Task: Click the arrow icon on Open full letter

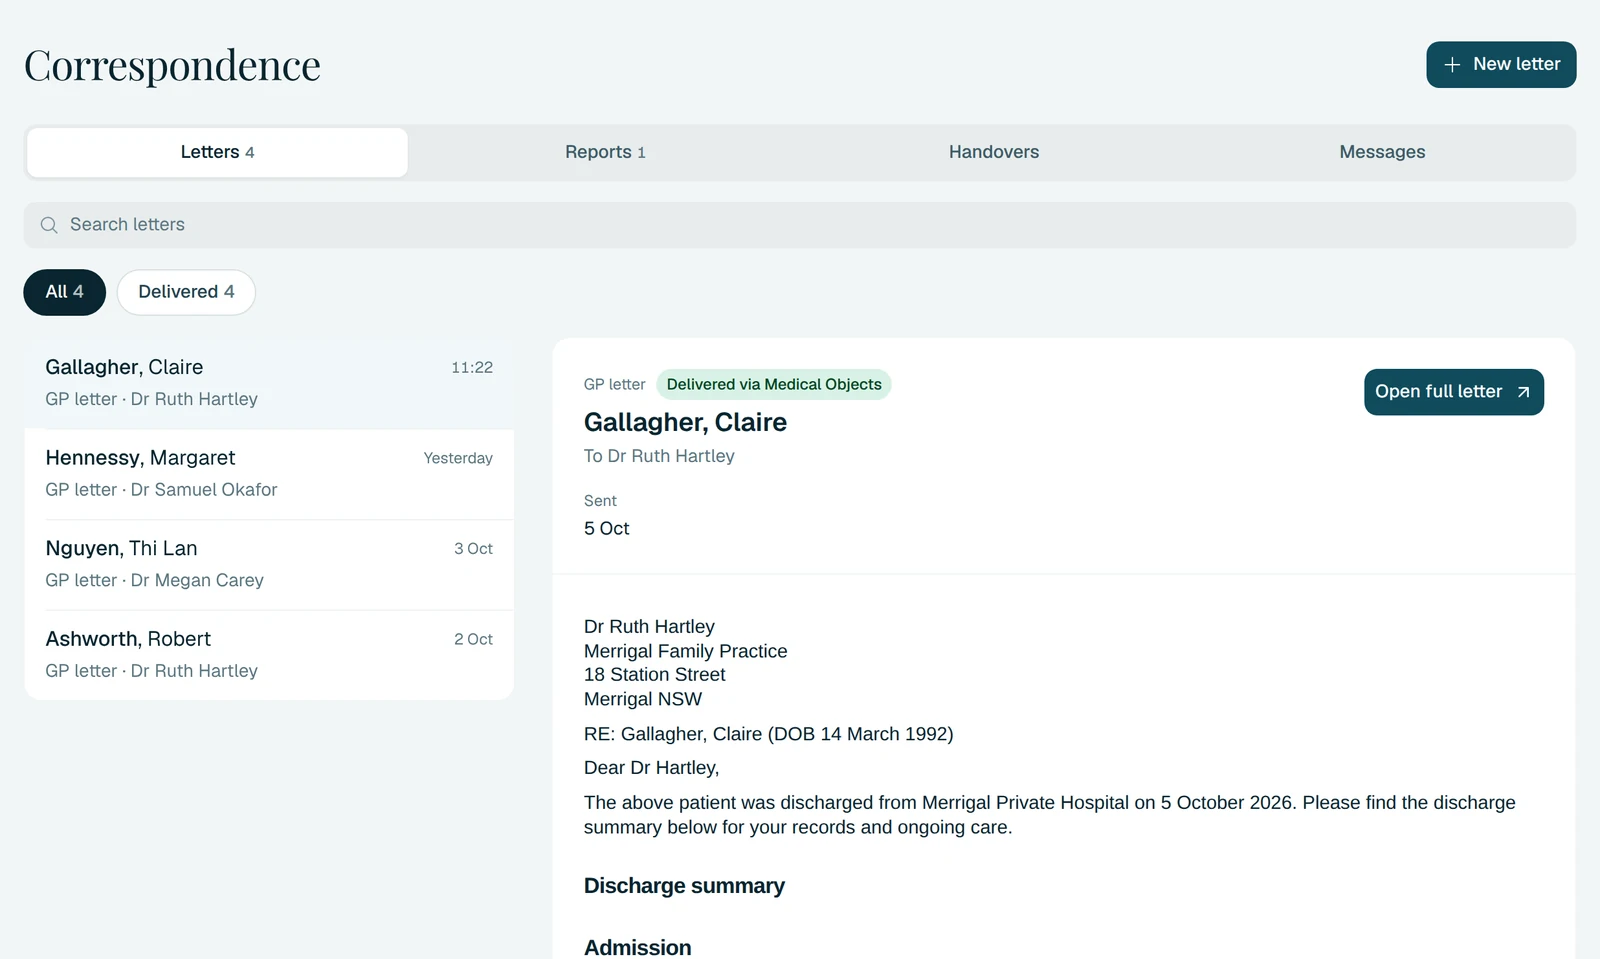Action: 1523,392
